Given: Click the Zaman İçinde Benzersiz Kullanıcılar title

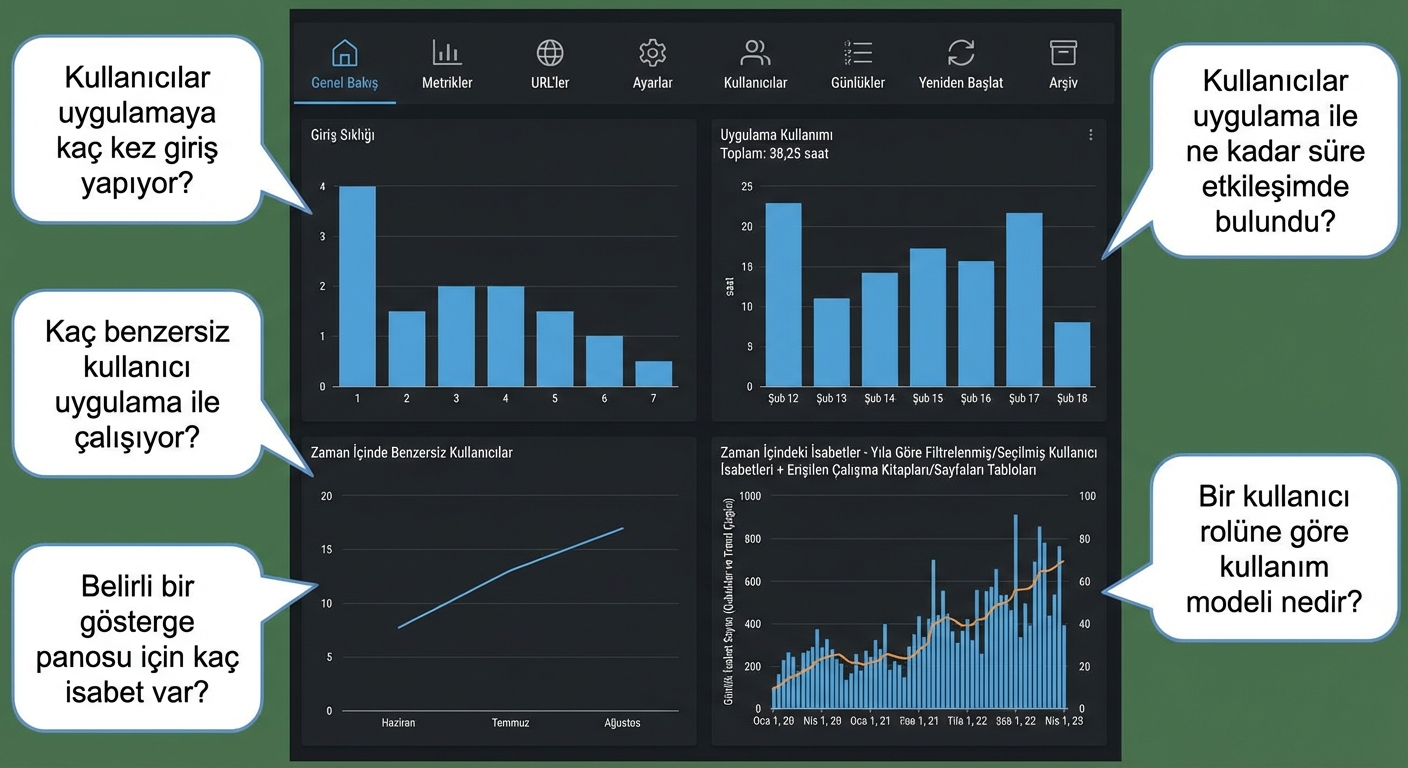Looking at the screenshot, I should click(412, 452).
